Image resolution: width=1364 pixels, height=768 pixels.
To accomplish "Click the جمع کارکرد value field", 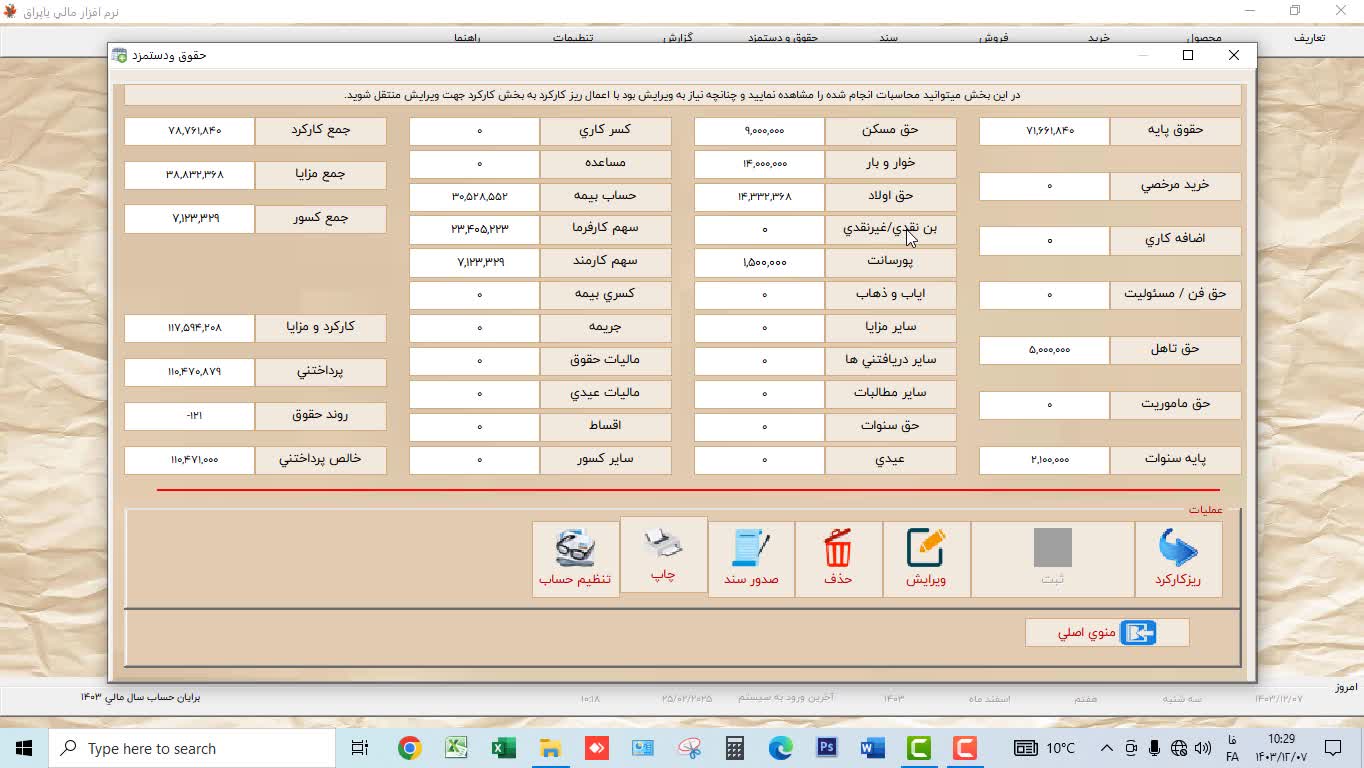I will click(x=189, y=131).
